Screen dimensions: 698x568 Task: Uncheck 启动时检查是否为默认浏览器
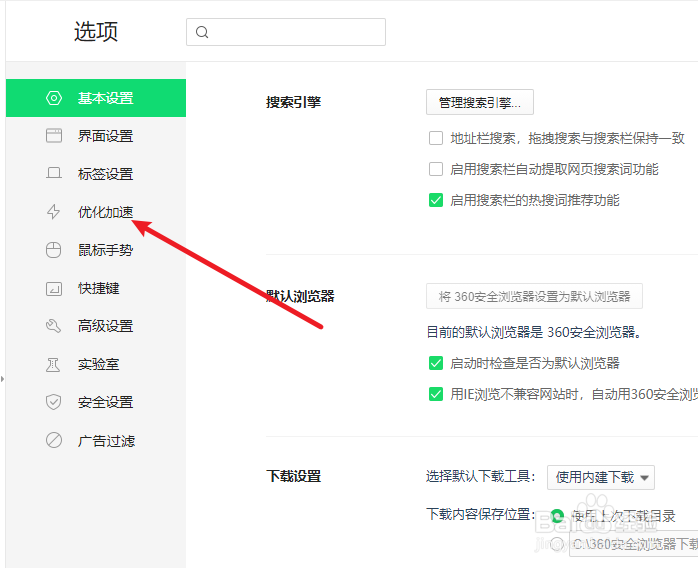436,363
